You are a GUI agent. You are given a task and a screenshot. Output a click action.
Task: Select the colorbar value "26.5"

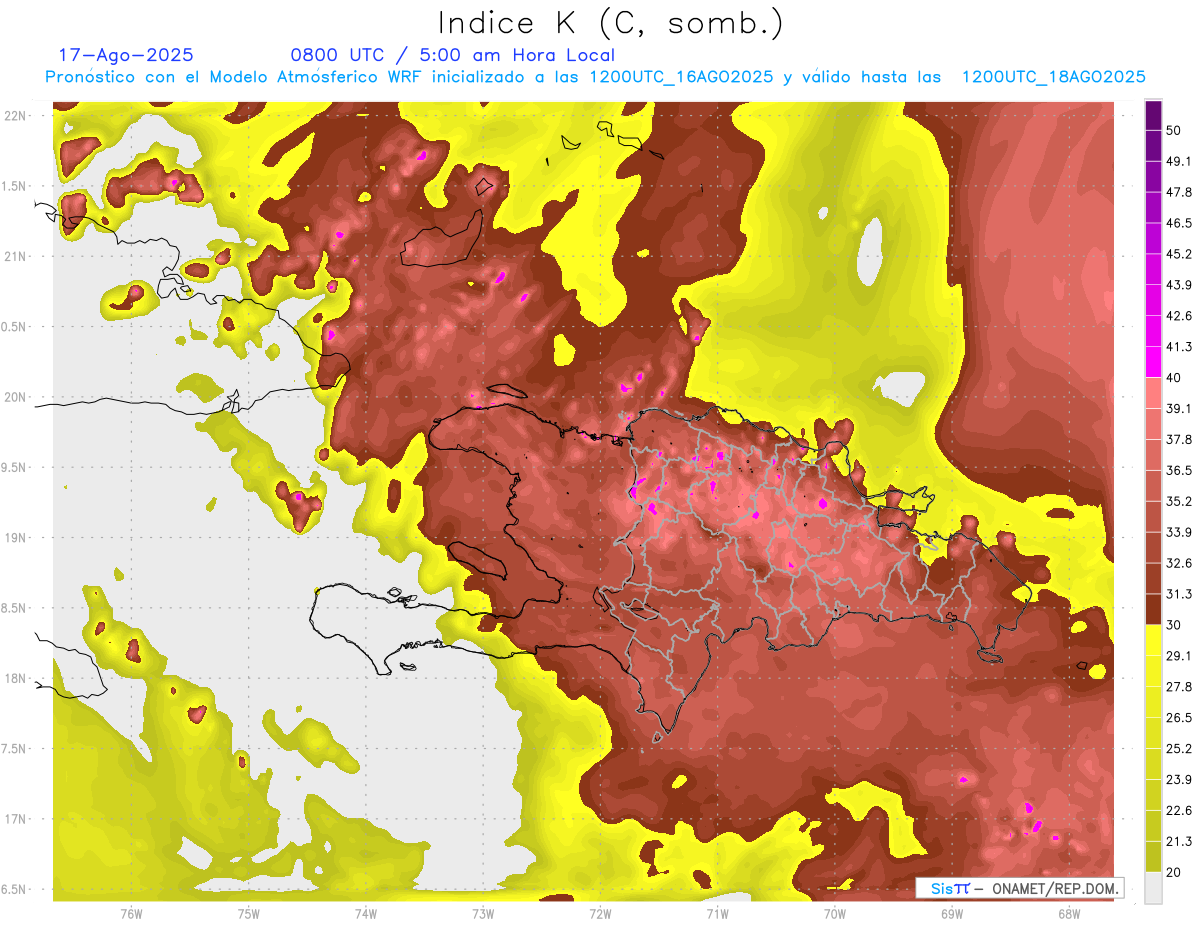pyautogui.click(x=1179, y=718)
